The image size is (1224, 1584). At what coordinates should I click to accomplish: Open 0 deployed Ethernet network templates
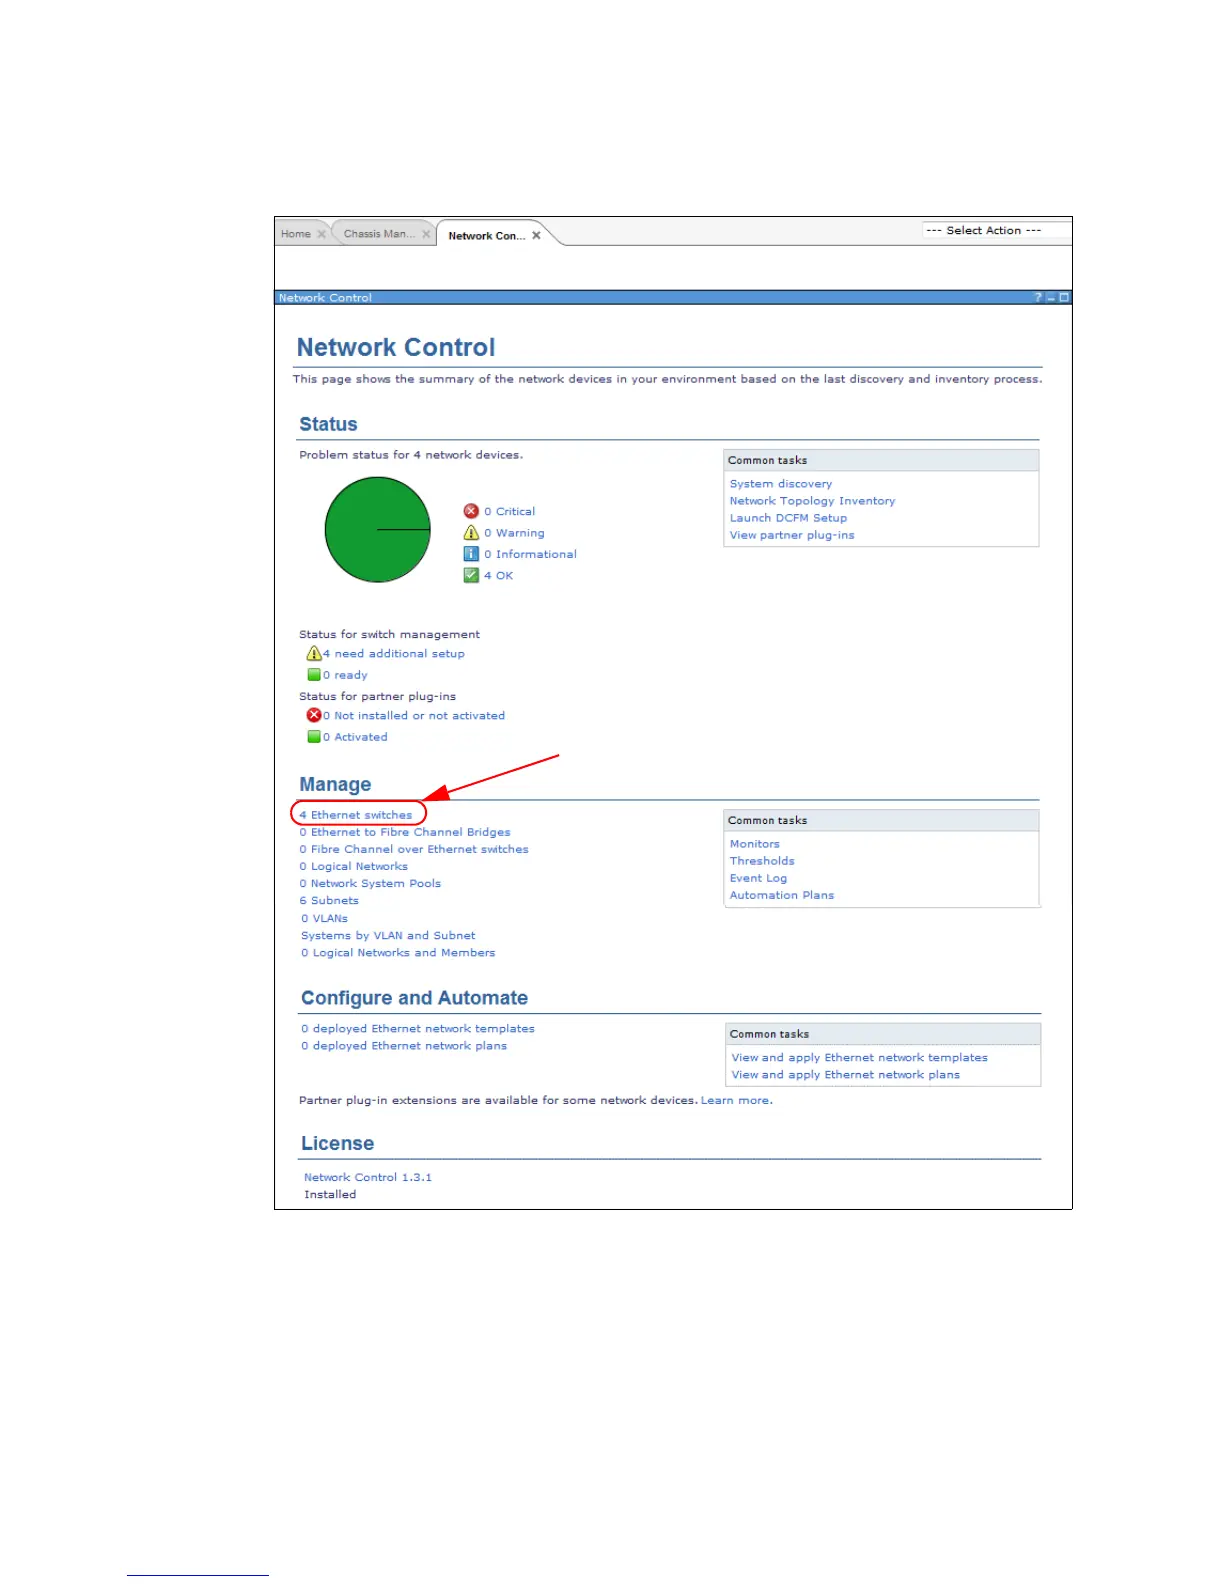[x=418, y=1029]
